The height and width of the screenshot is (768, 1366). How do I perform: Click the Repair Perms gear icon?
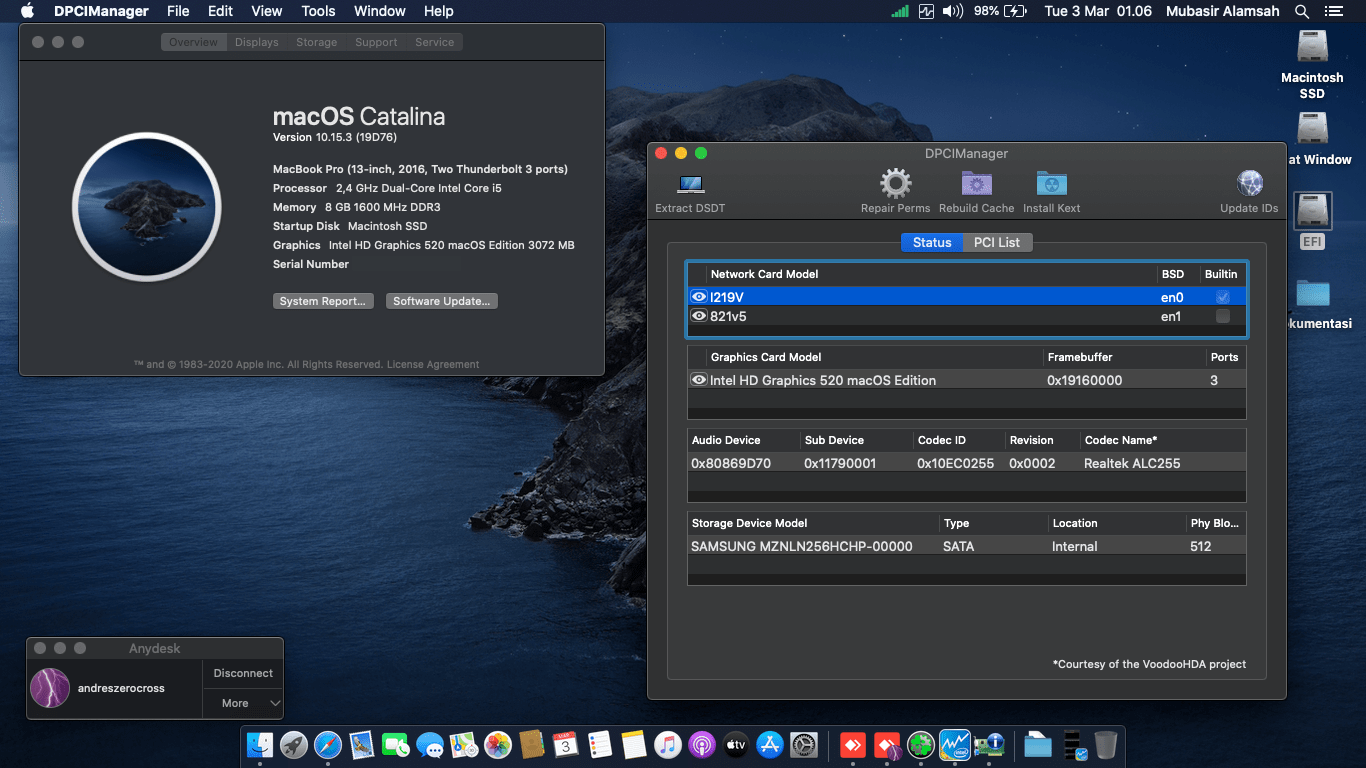[x=895, y=184]
